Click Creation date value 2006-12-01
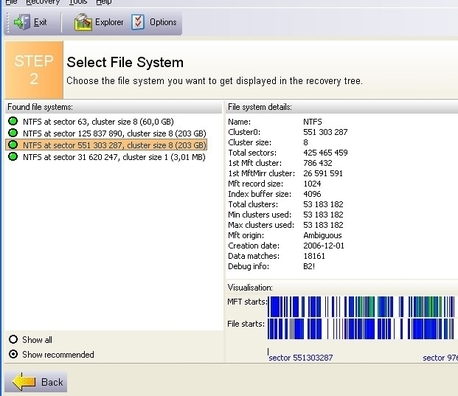 [324, 246]
